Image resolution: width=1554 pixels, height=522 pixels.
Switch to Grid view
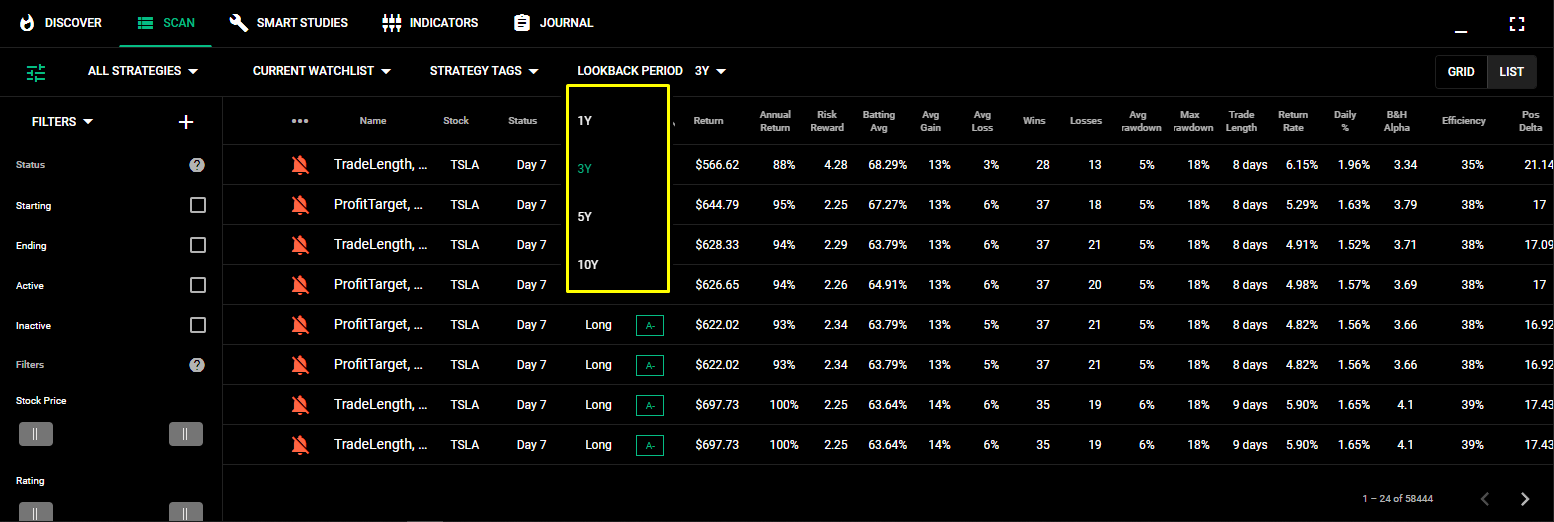(1461, 72)
